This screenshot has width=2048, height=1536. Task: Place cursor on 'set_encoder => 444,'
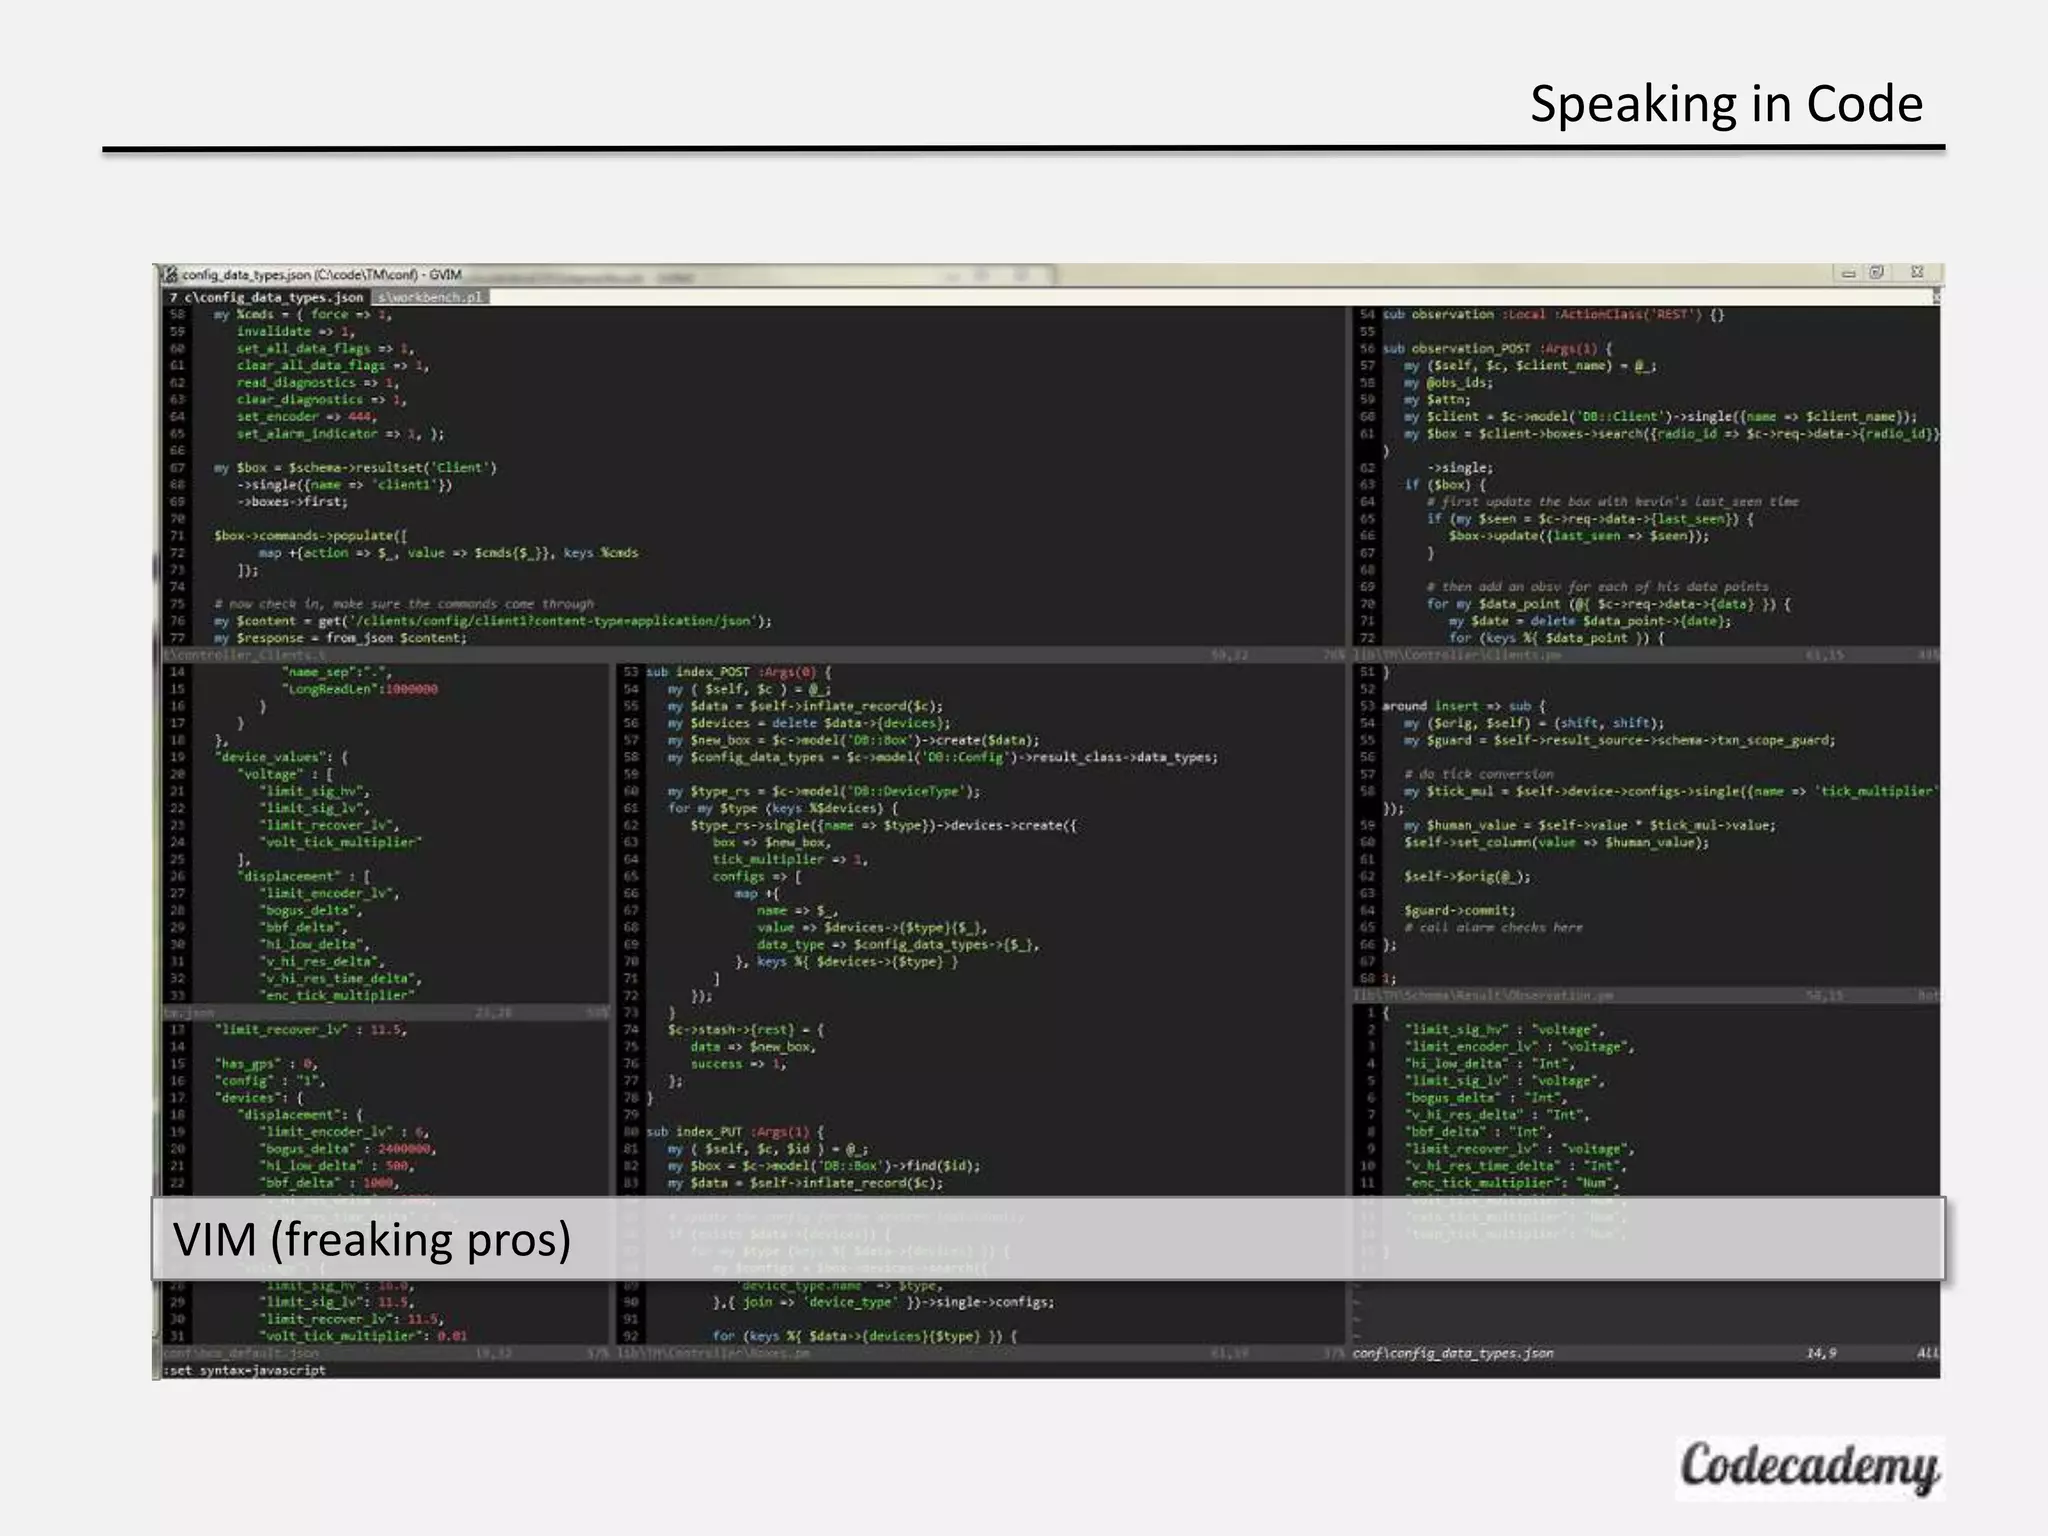[307, 416]
